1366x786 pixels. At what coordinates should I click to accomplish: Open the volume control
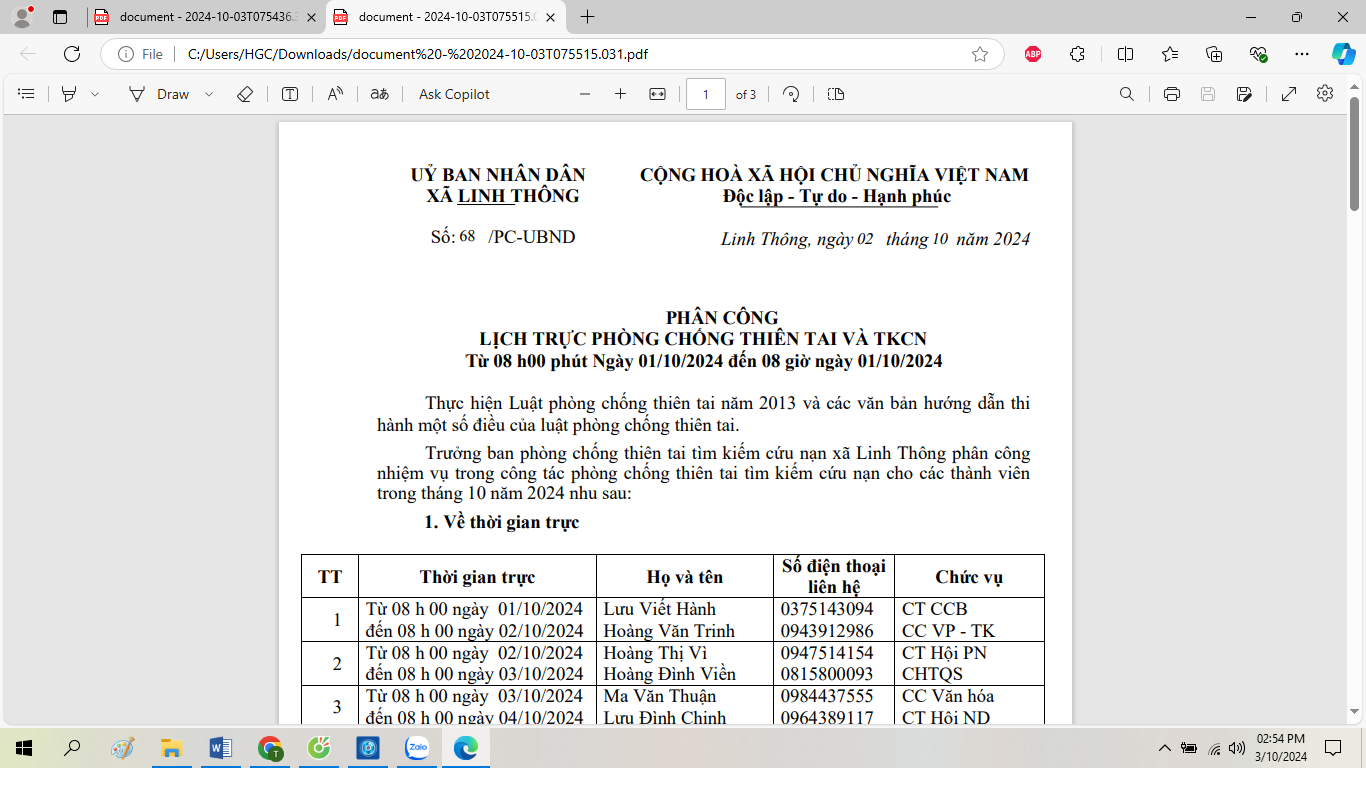point(1237,747)
